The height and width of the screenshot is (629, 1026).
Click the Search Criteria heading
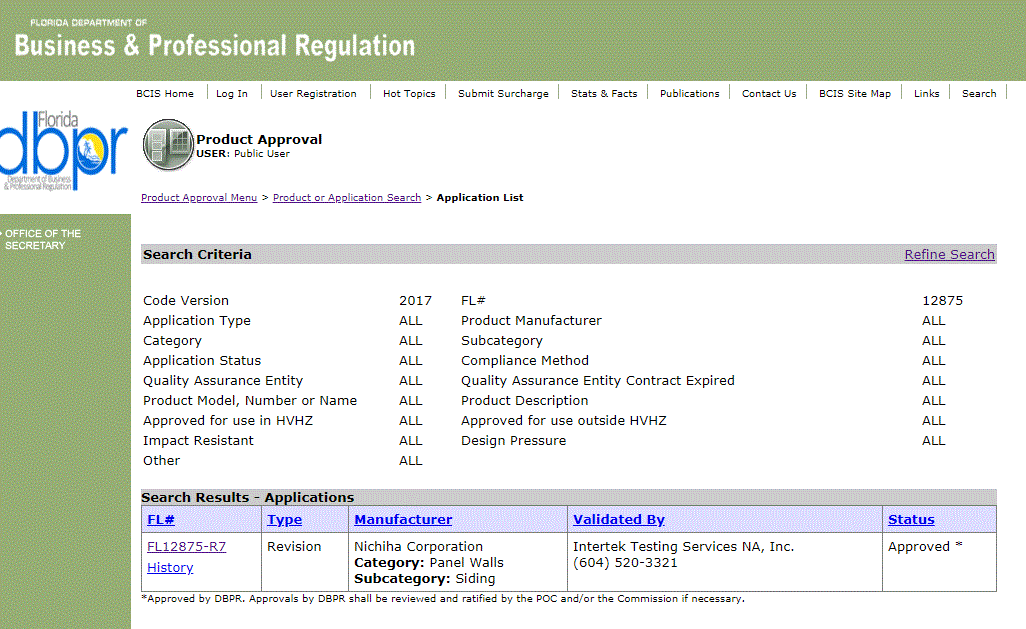tap(197, 255)
